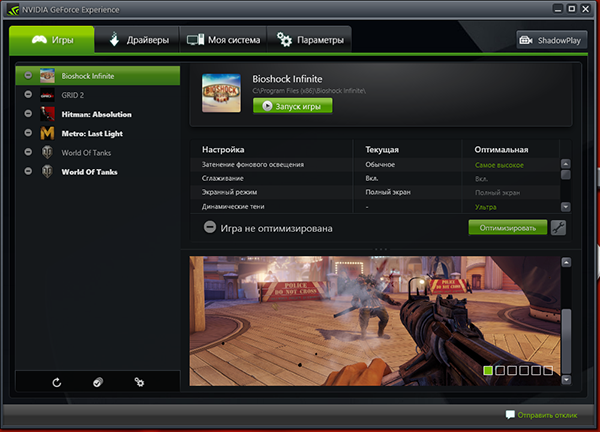Screen dimensions: 600x432
Task: Click the Затенение фонового освещения row
Action: click(375, 165)
